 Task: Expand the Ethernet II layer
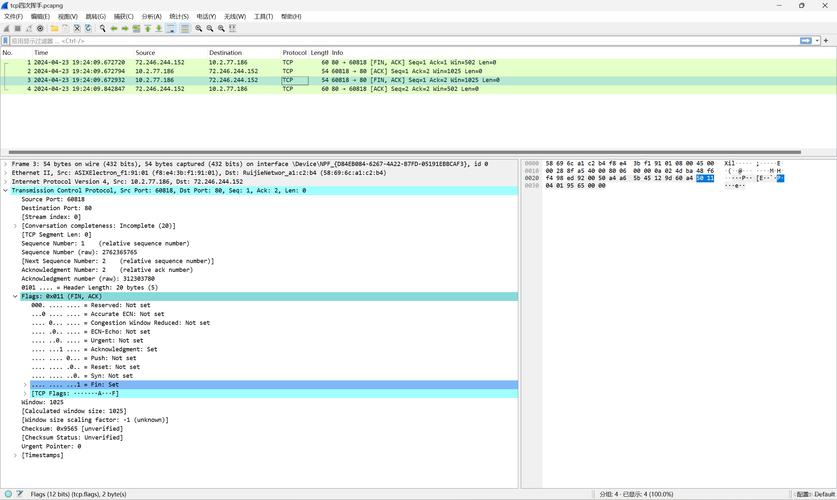click(x=6, y=173)
